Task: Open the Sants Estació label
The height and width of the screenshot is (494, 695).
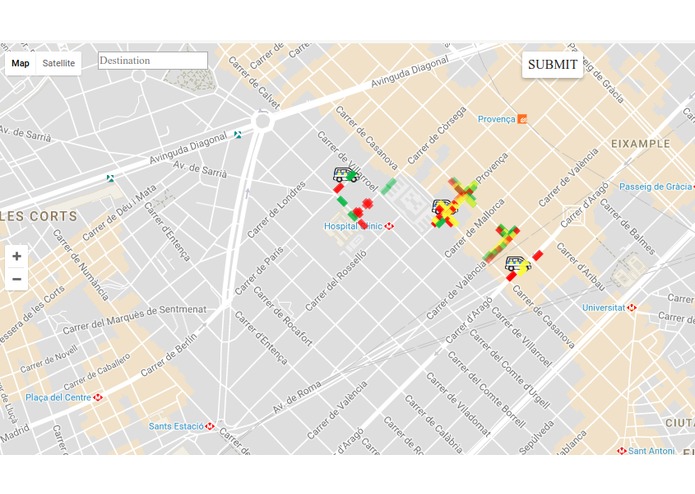Action: (176, 426)
